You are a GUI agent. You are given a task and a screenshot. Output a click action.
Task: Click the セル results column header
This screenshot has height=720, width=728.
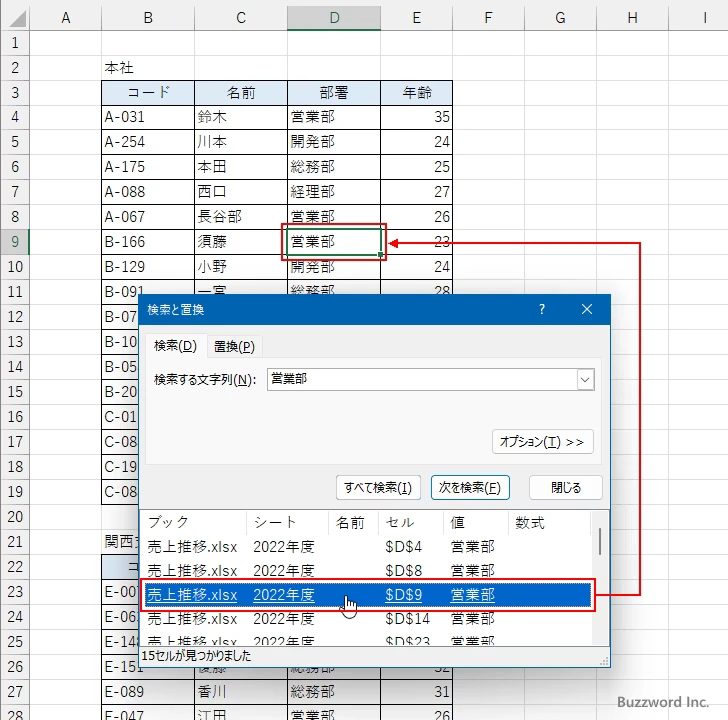coord(410,522)
